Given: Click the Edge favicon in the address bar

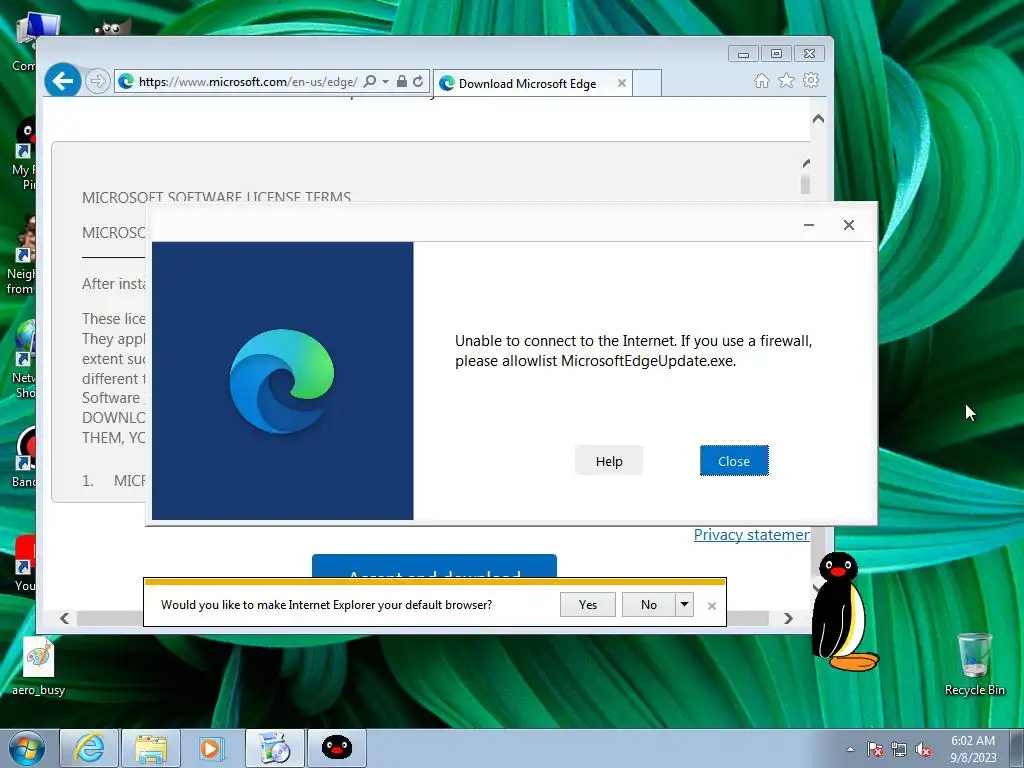Looking at the screenshot, I should click(x=126, y=82).
